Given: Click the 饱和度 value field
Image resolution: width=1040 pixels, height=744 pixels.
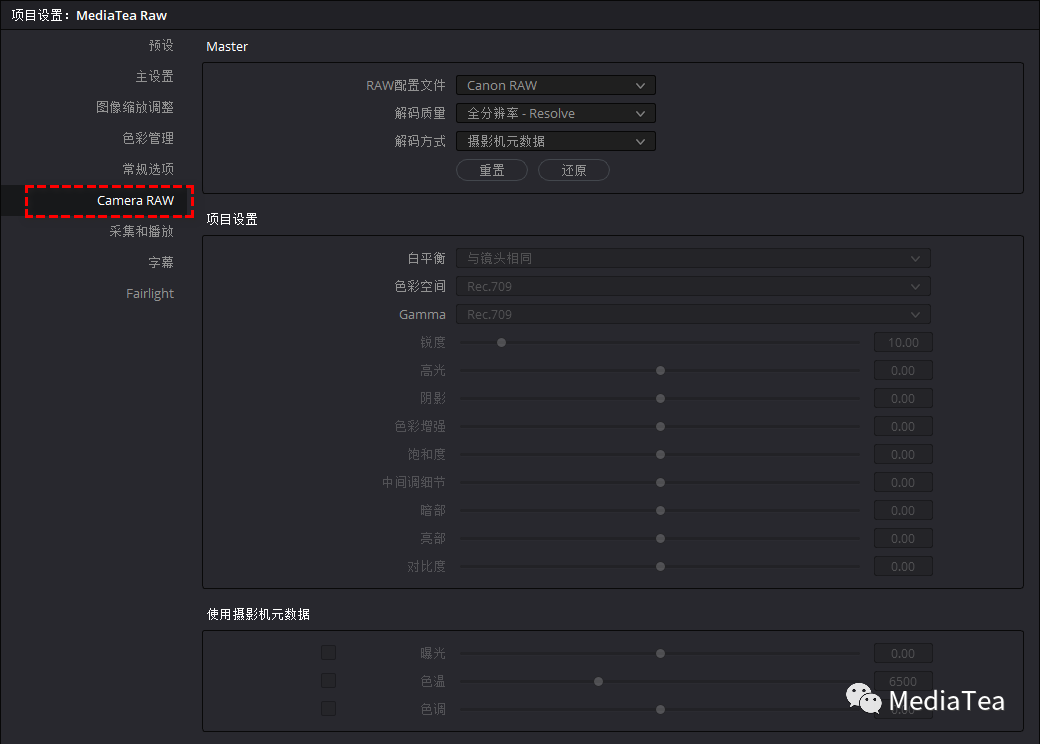Looking at the screenshot, I should 903,455.
